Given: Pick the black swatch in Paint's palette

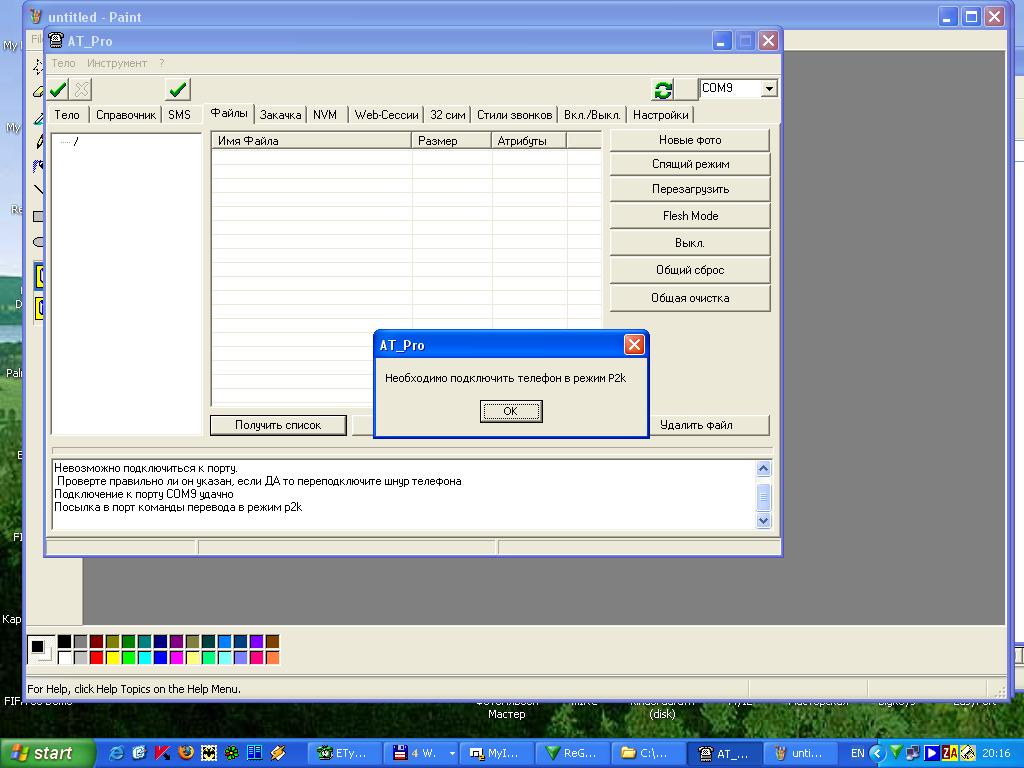Looking at the screenshot, I should click(65, 641).
